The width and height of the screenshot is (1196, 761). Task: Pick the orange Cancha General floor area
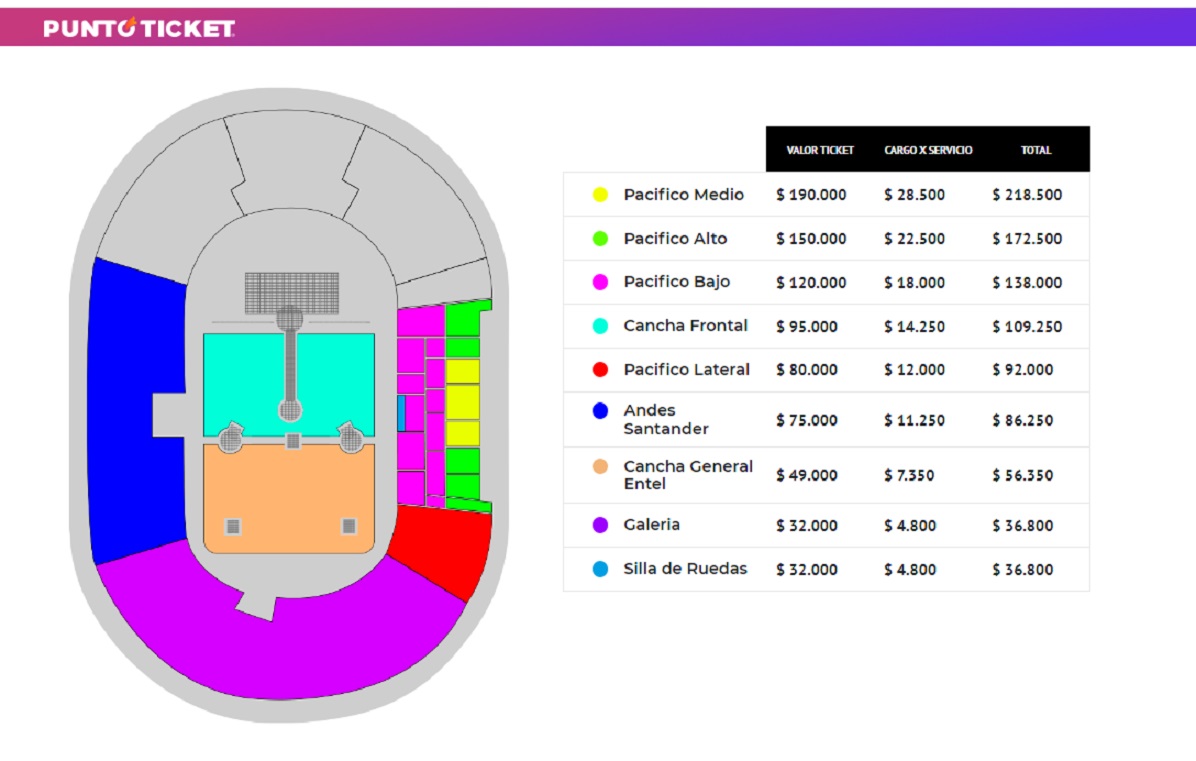[288, 495]
